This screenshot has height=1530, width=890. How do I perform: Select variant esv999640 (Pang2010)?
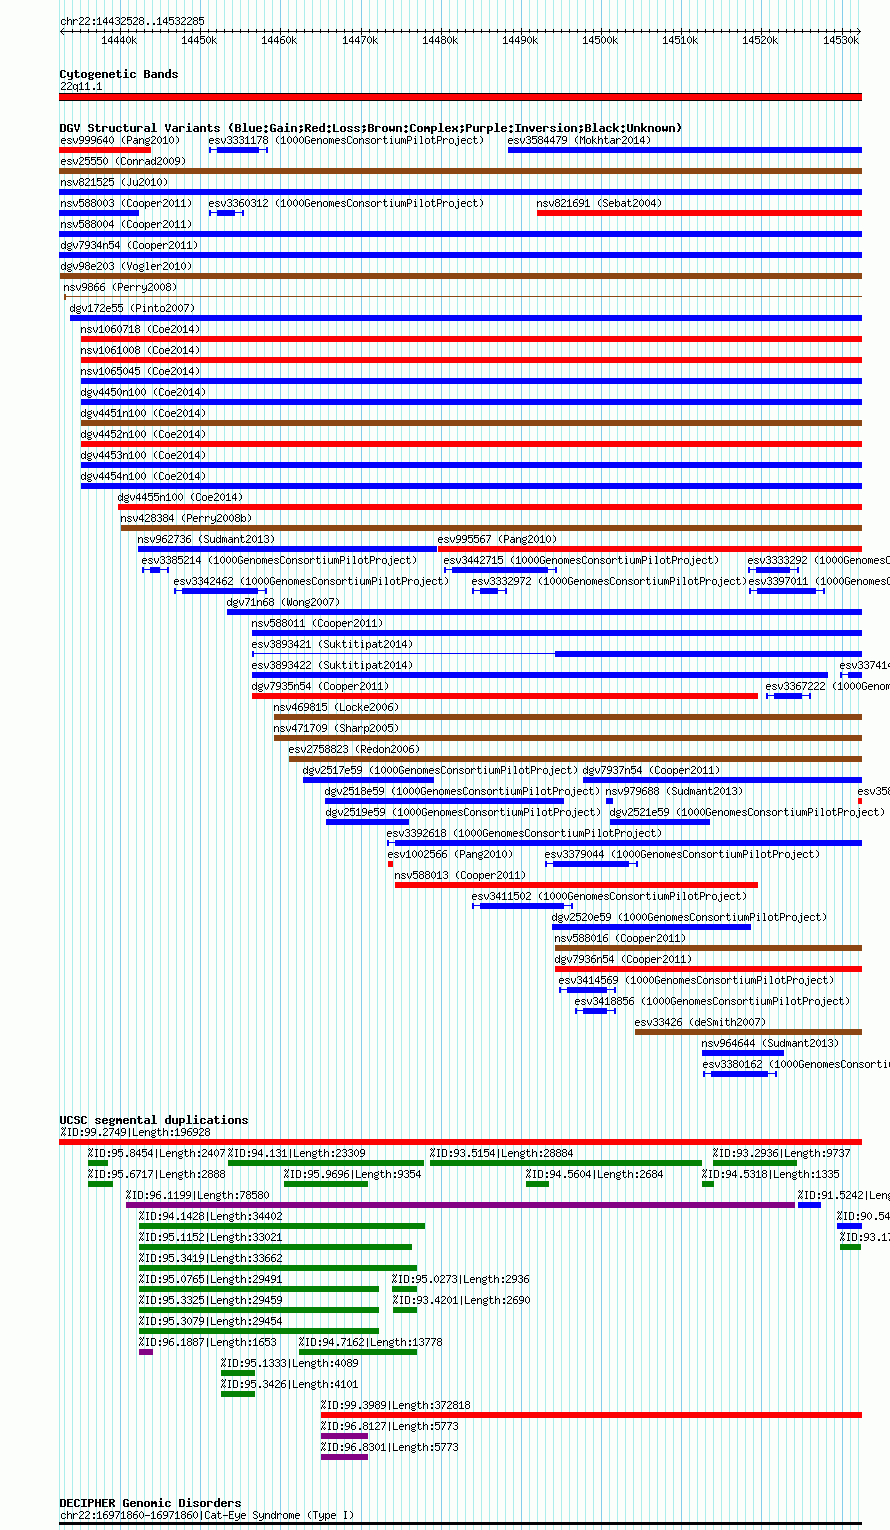pos(105,150)
